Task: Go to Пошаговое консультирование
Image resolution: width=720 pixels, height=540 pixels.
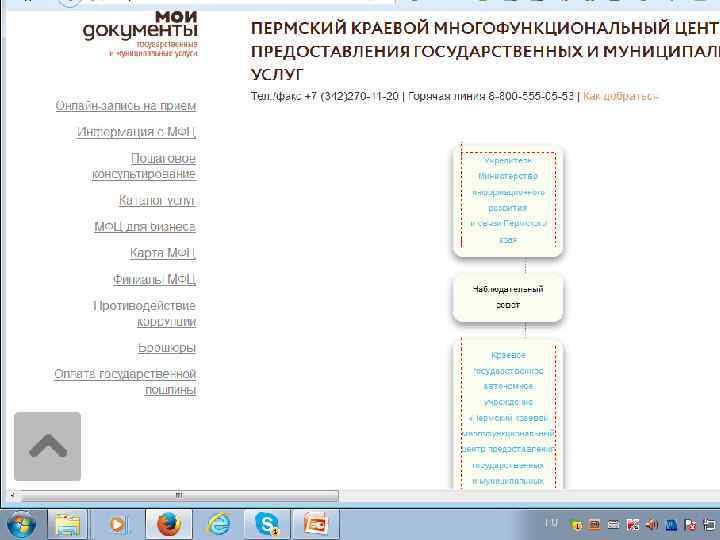Action: click(x=144, y=166)
